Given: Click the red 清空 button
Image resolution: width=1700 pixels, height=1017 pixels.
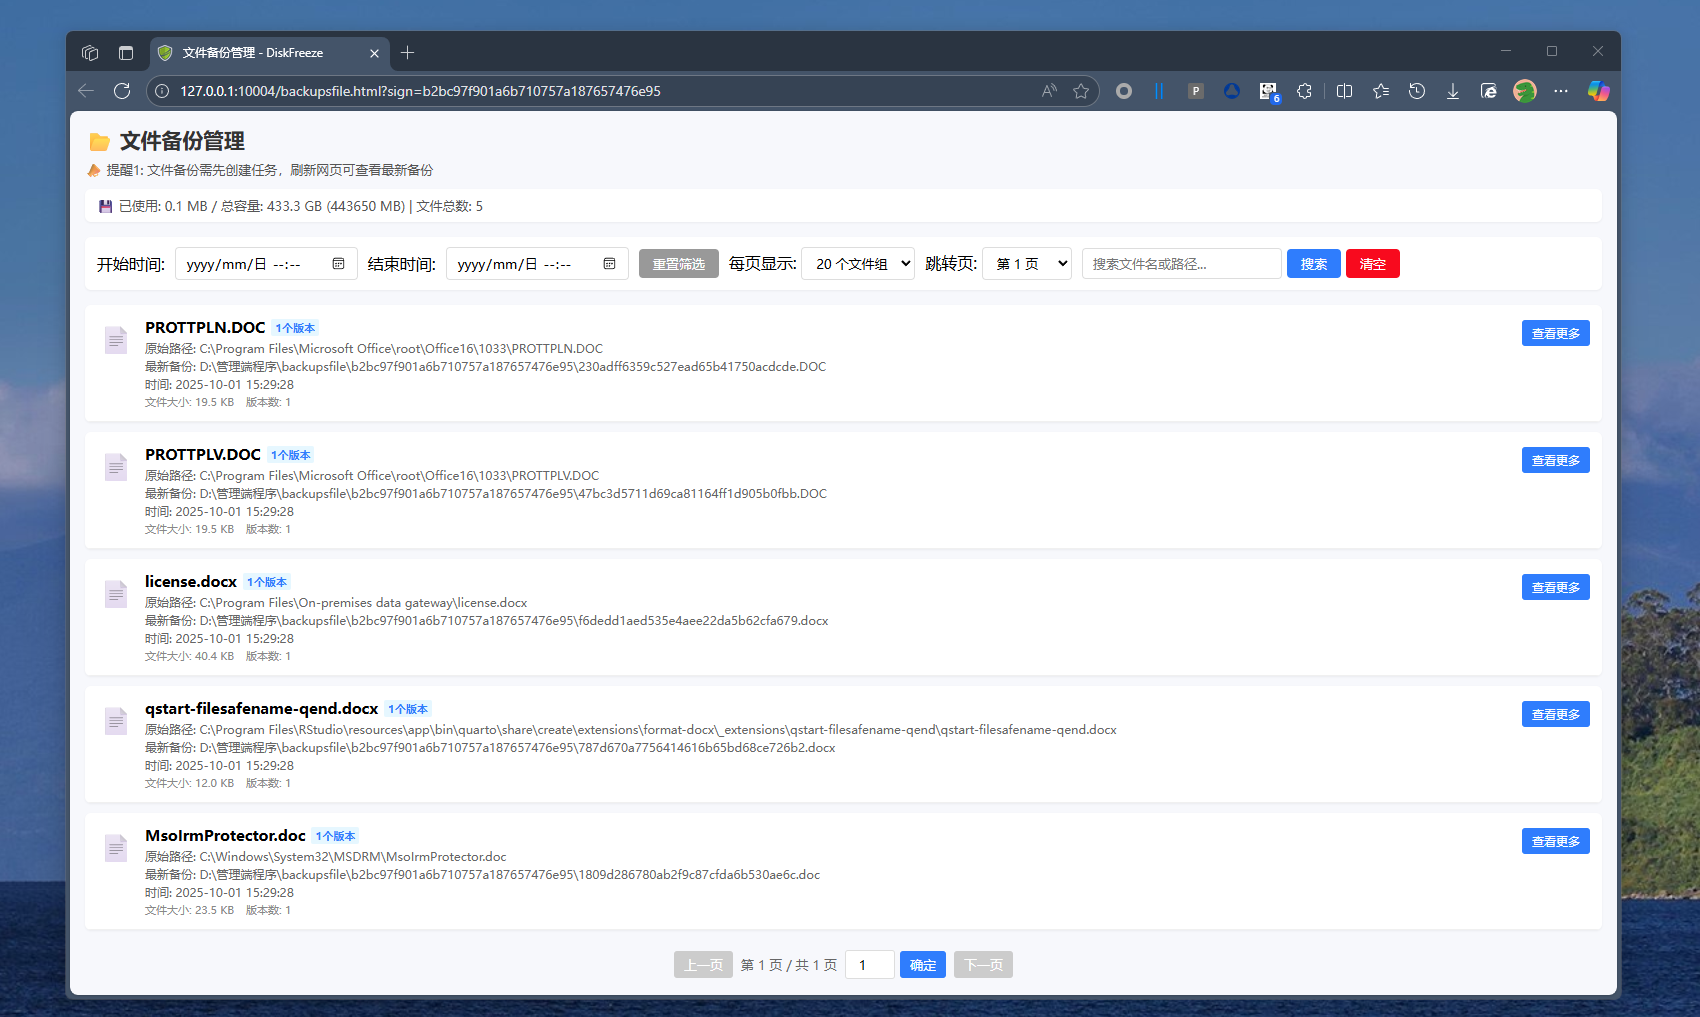Looking at the screenshot, I should [x=1373, y=264].
